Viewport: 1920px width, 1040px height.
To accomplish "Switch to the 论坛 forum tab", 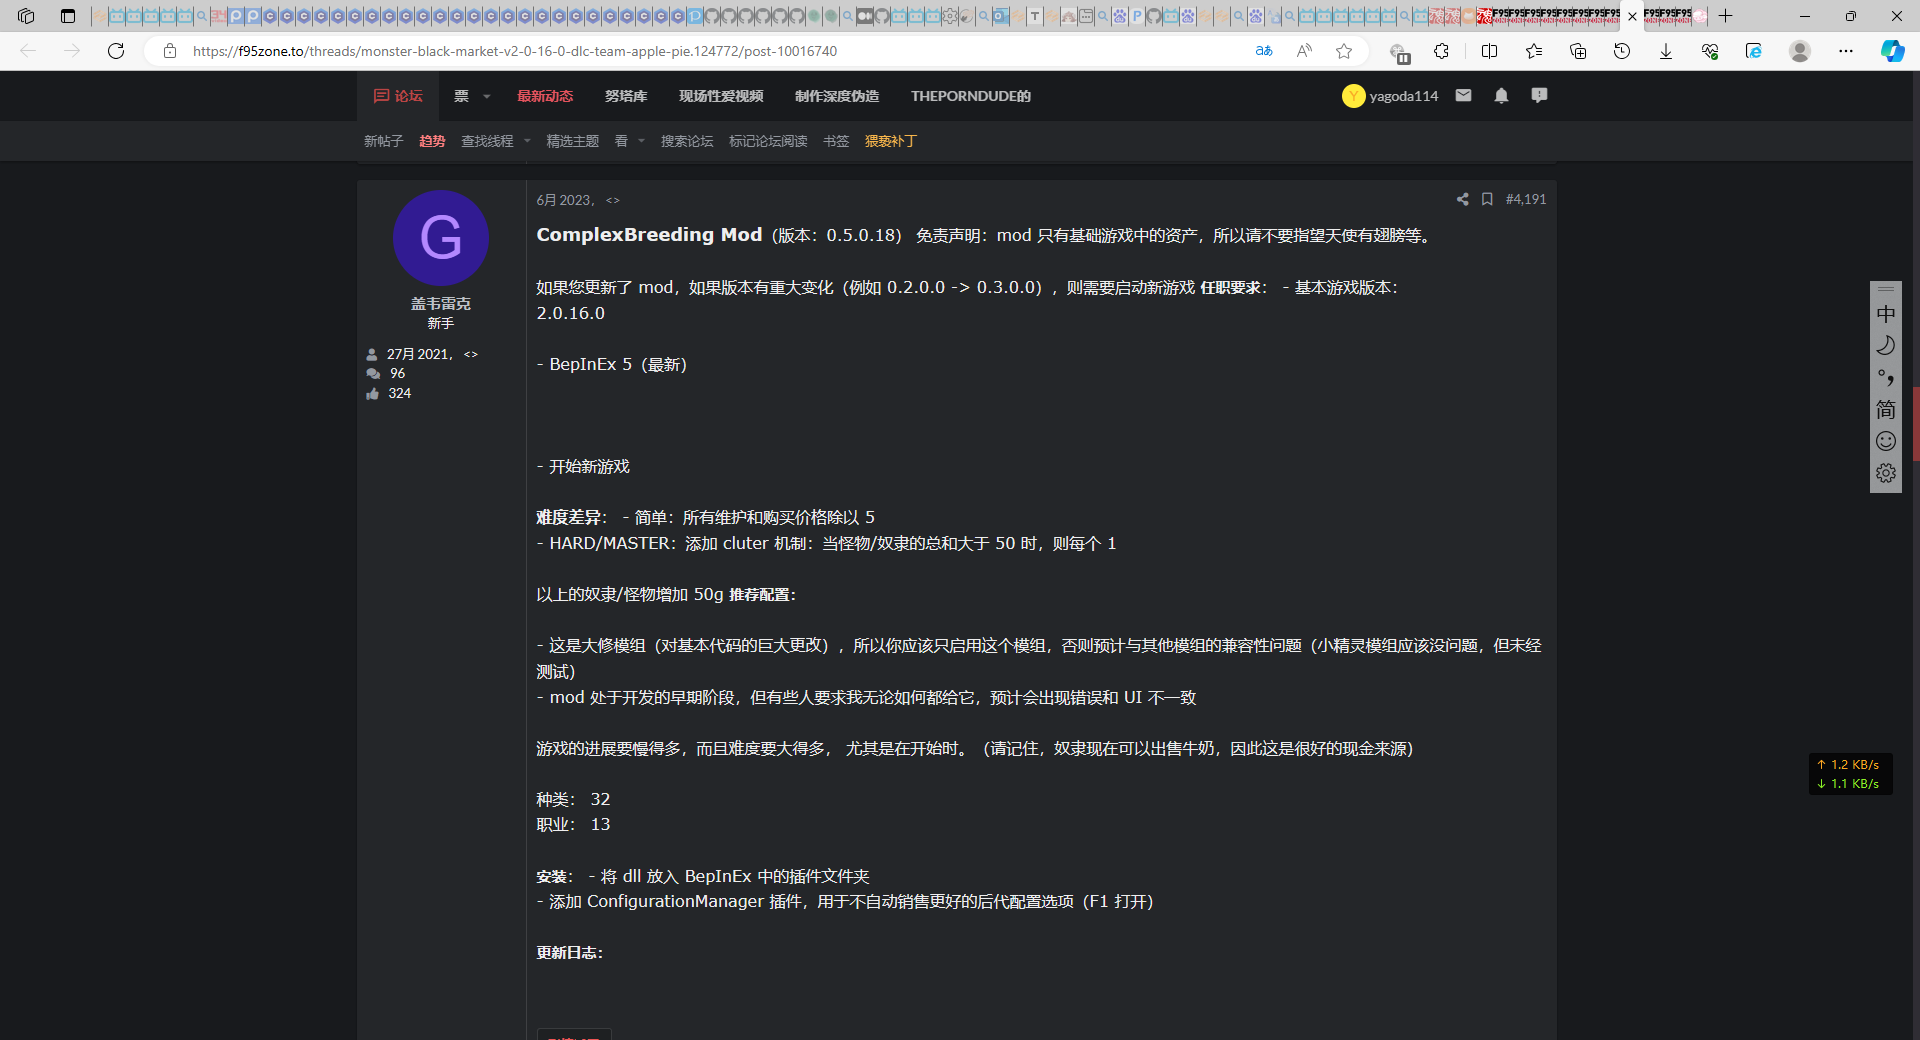I will (x=398, y=96).
